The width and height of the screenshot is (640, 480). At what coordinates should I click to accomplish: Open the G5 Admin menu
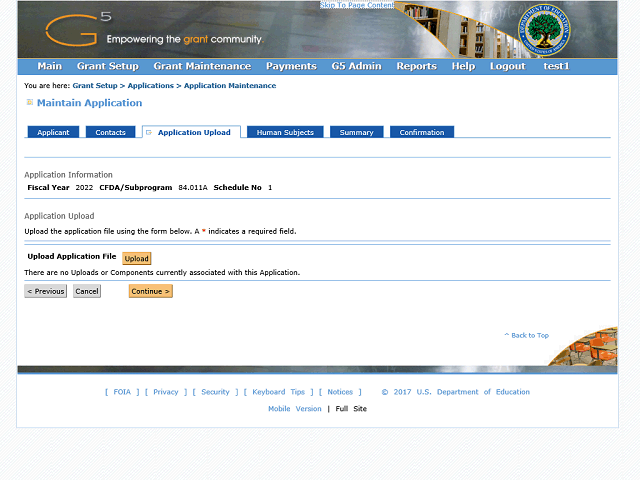tap(357, 66)
